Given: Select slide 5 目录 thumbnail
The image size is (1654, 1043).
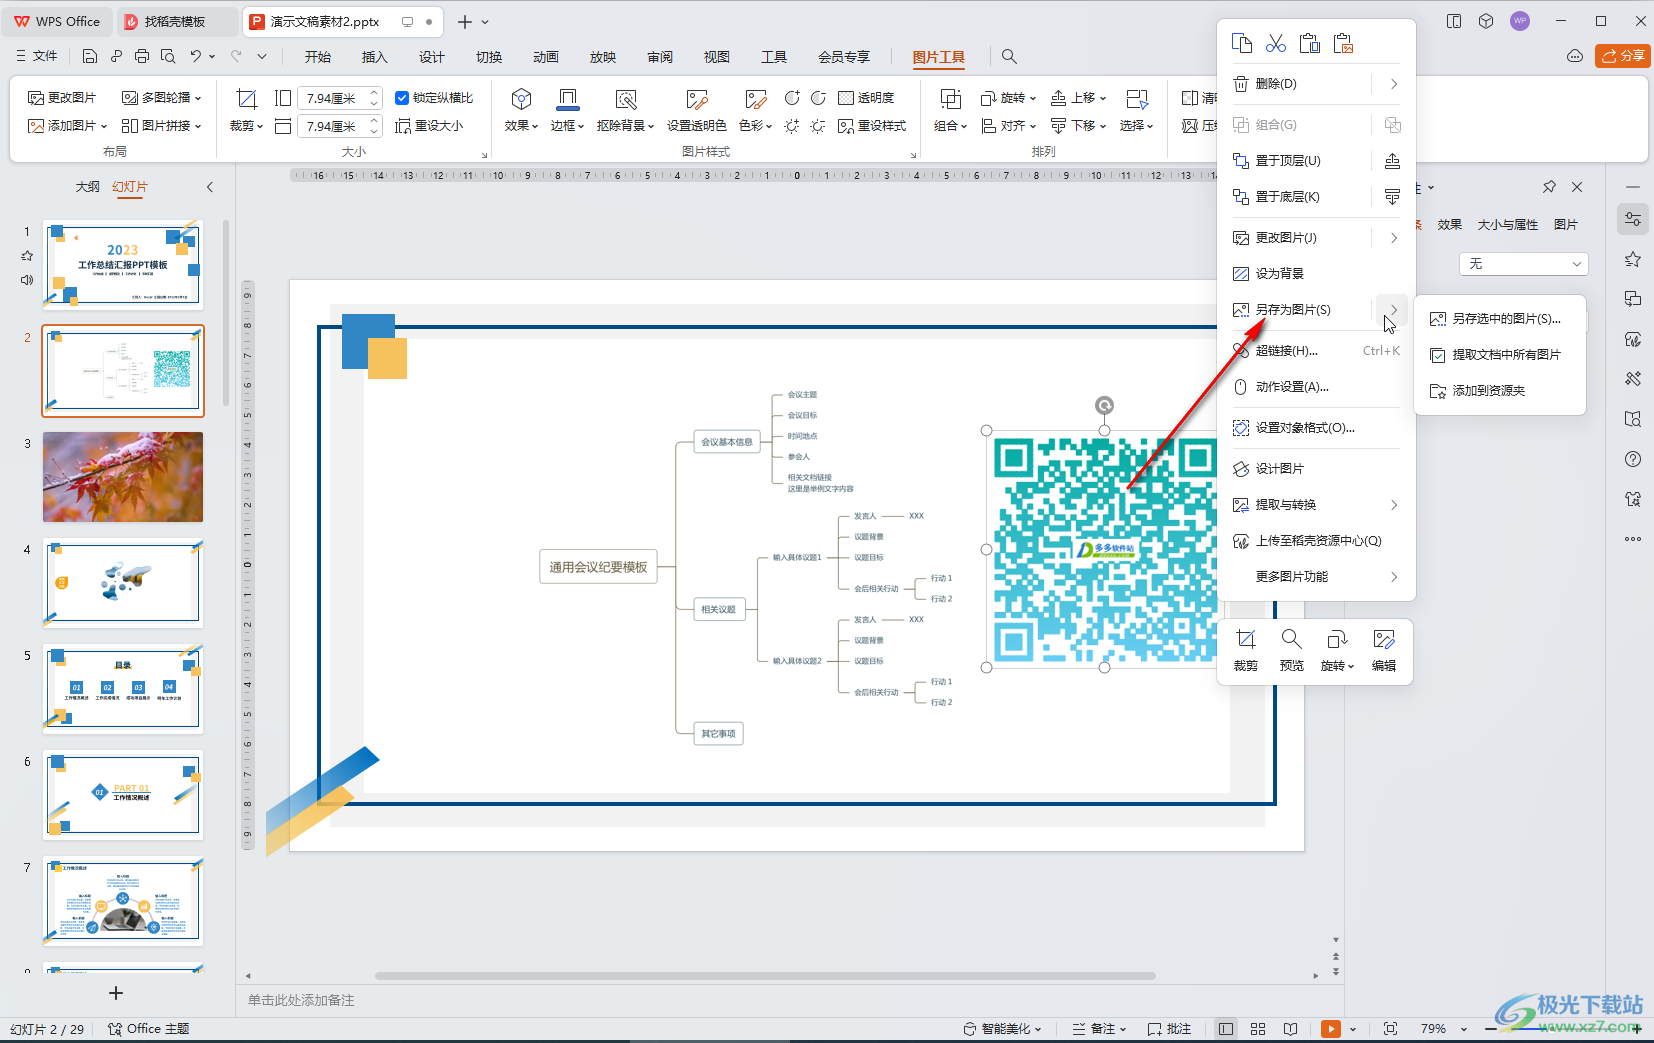Looking at the screenshot, I should point(123,689).
